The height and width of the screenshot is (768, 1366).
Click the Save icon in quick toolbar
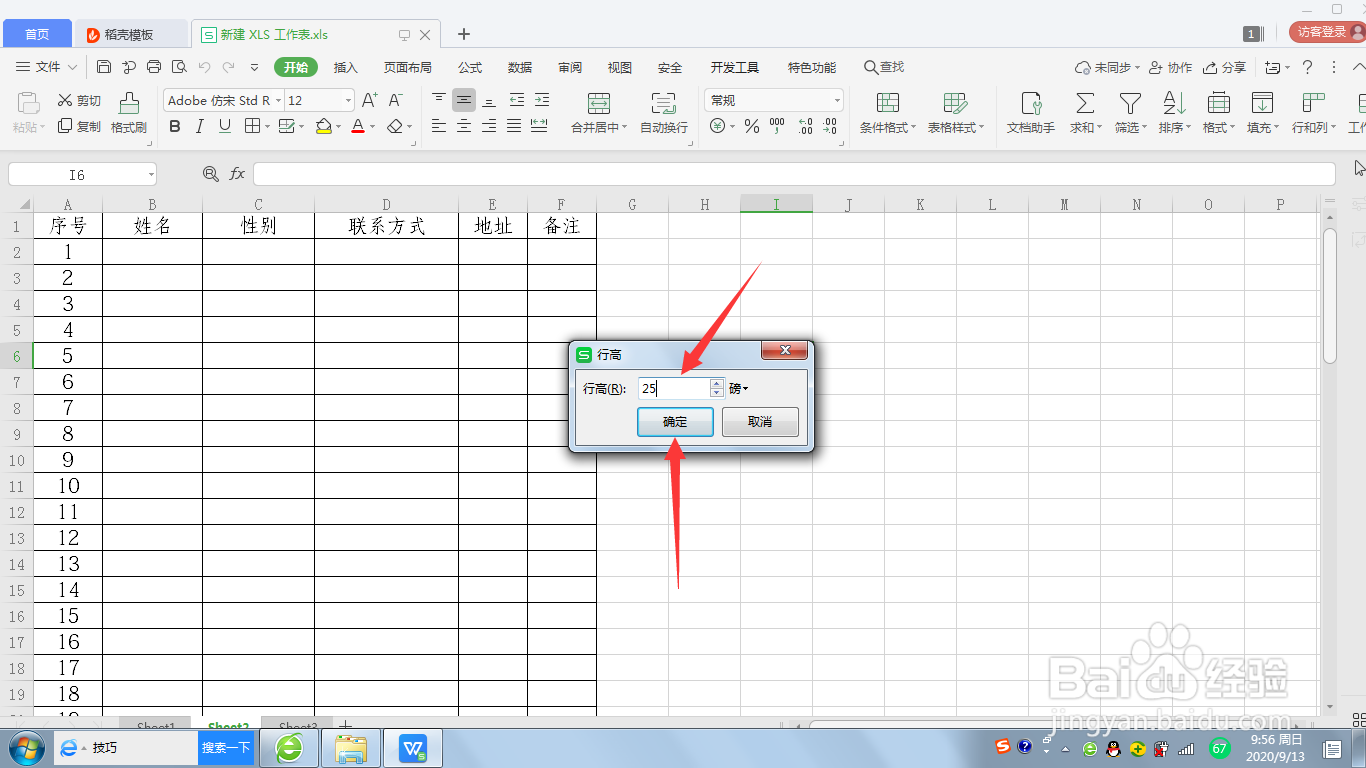(104, 67)
